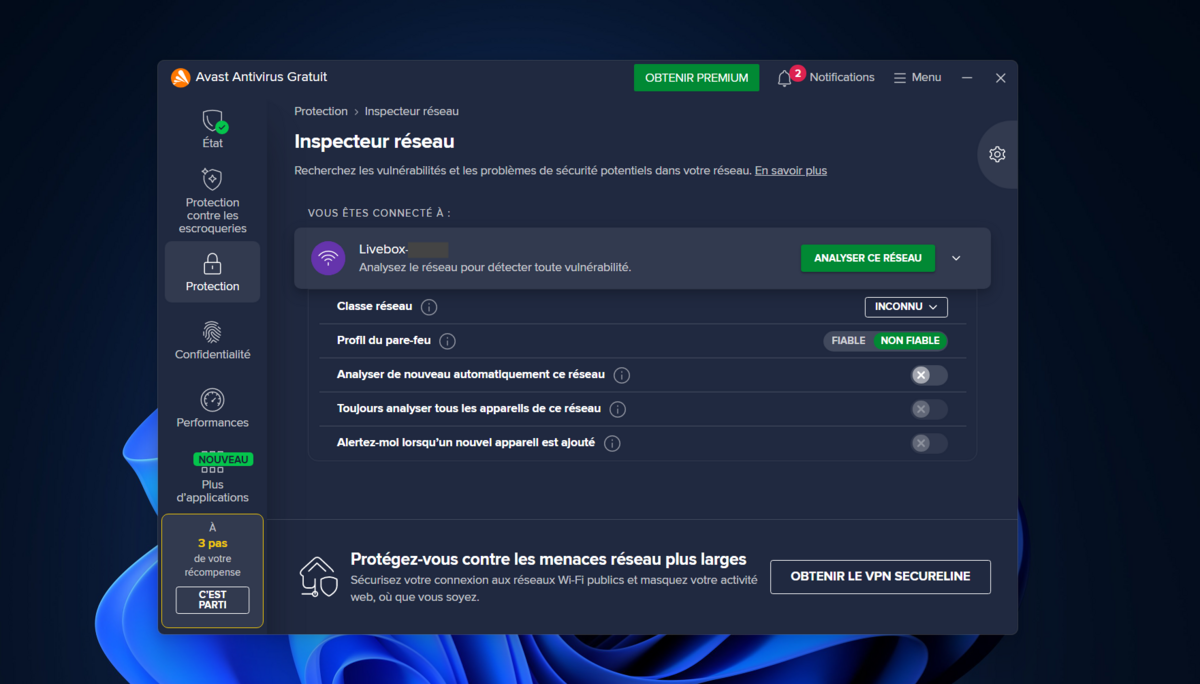Viewport: 1200px width, 684px height.
Task: Toggle Alertez-moi lorsqu'un nouvel appareil est ajouté
Action: point(929,443)
